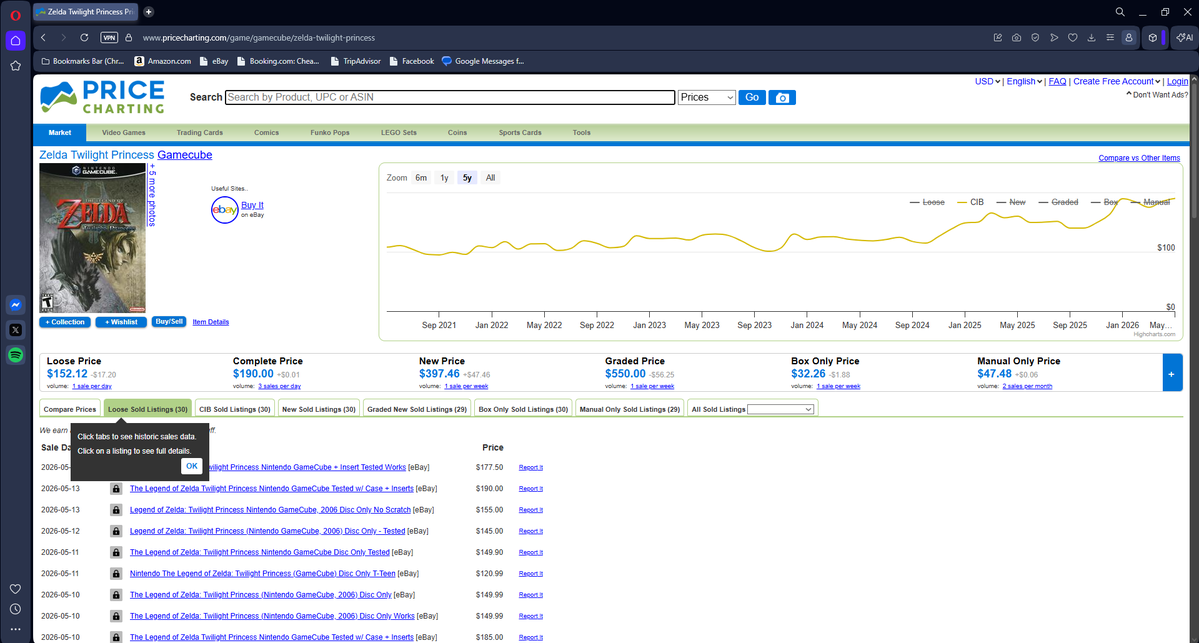
Task: Dismiss tooltip with OK button
Action: (x=192, y=466)
